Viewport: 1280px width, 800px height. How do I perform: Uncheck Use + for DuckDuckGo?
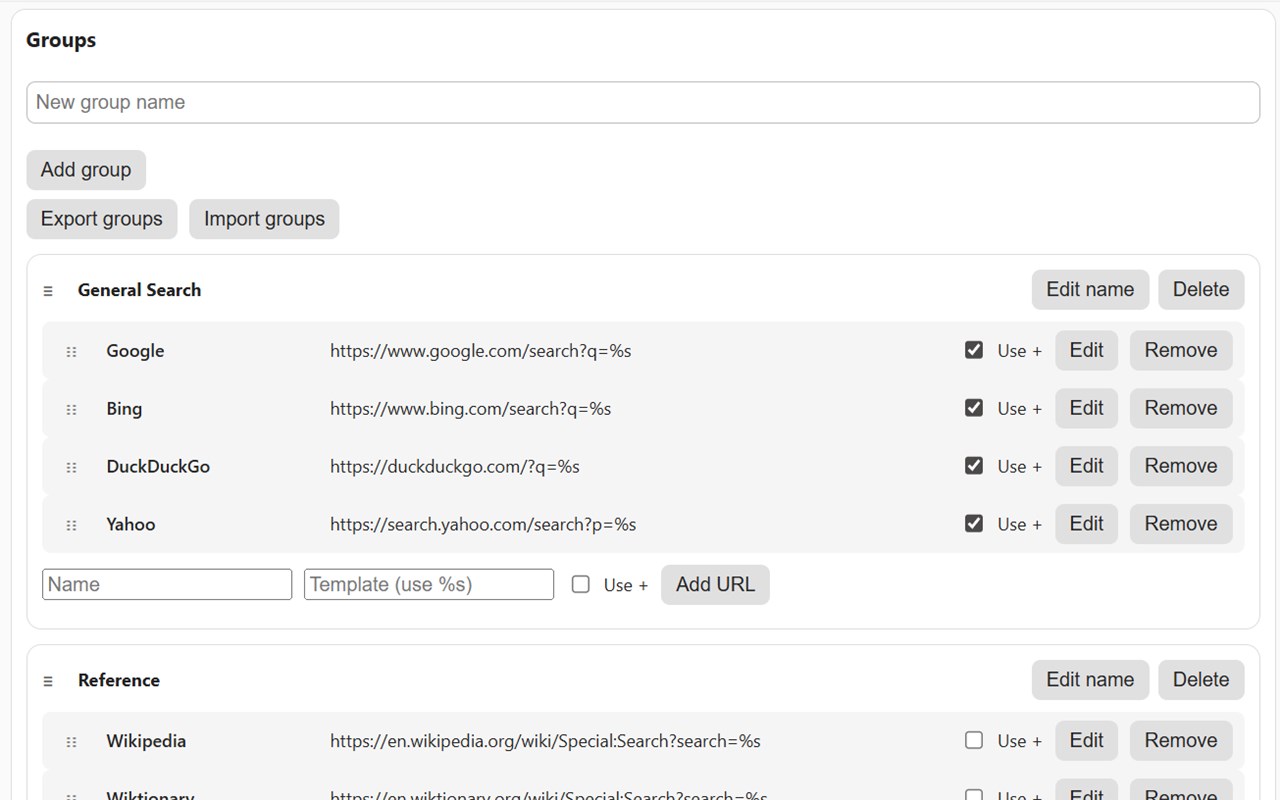(974, 466)
